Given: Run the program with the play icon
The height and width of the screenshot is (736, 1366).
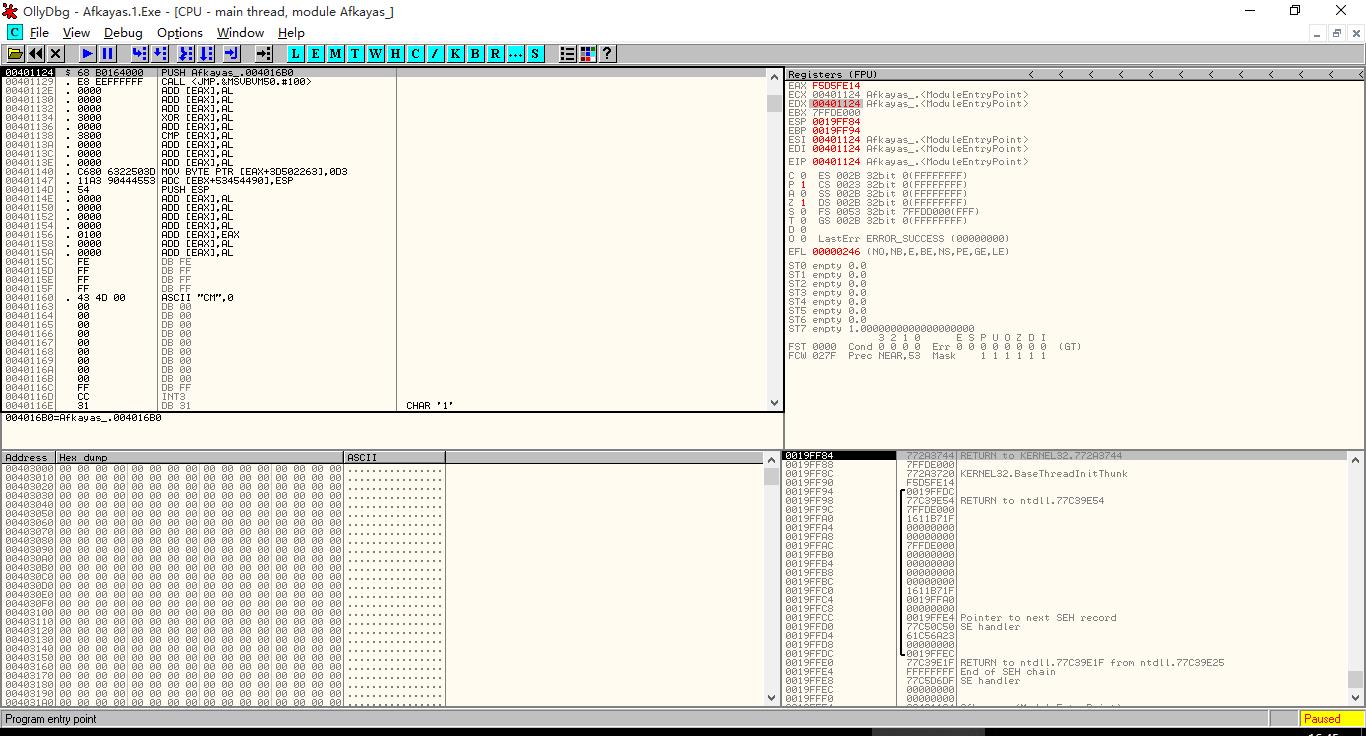Looking at the screenshot, I should [88, 54].
